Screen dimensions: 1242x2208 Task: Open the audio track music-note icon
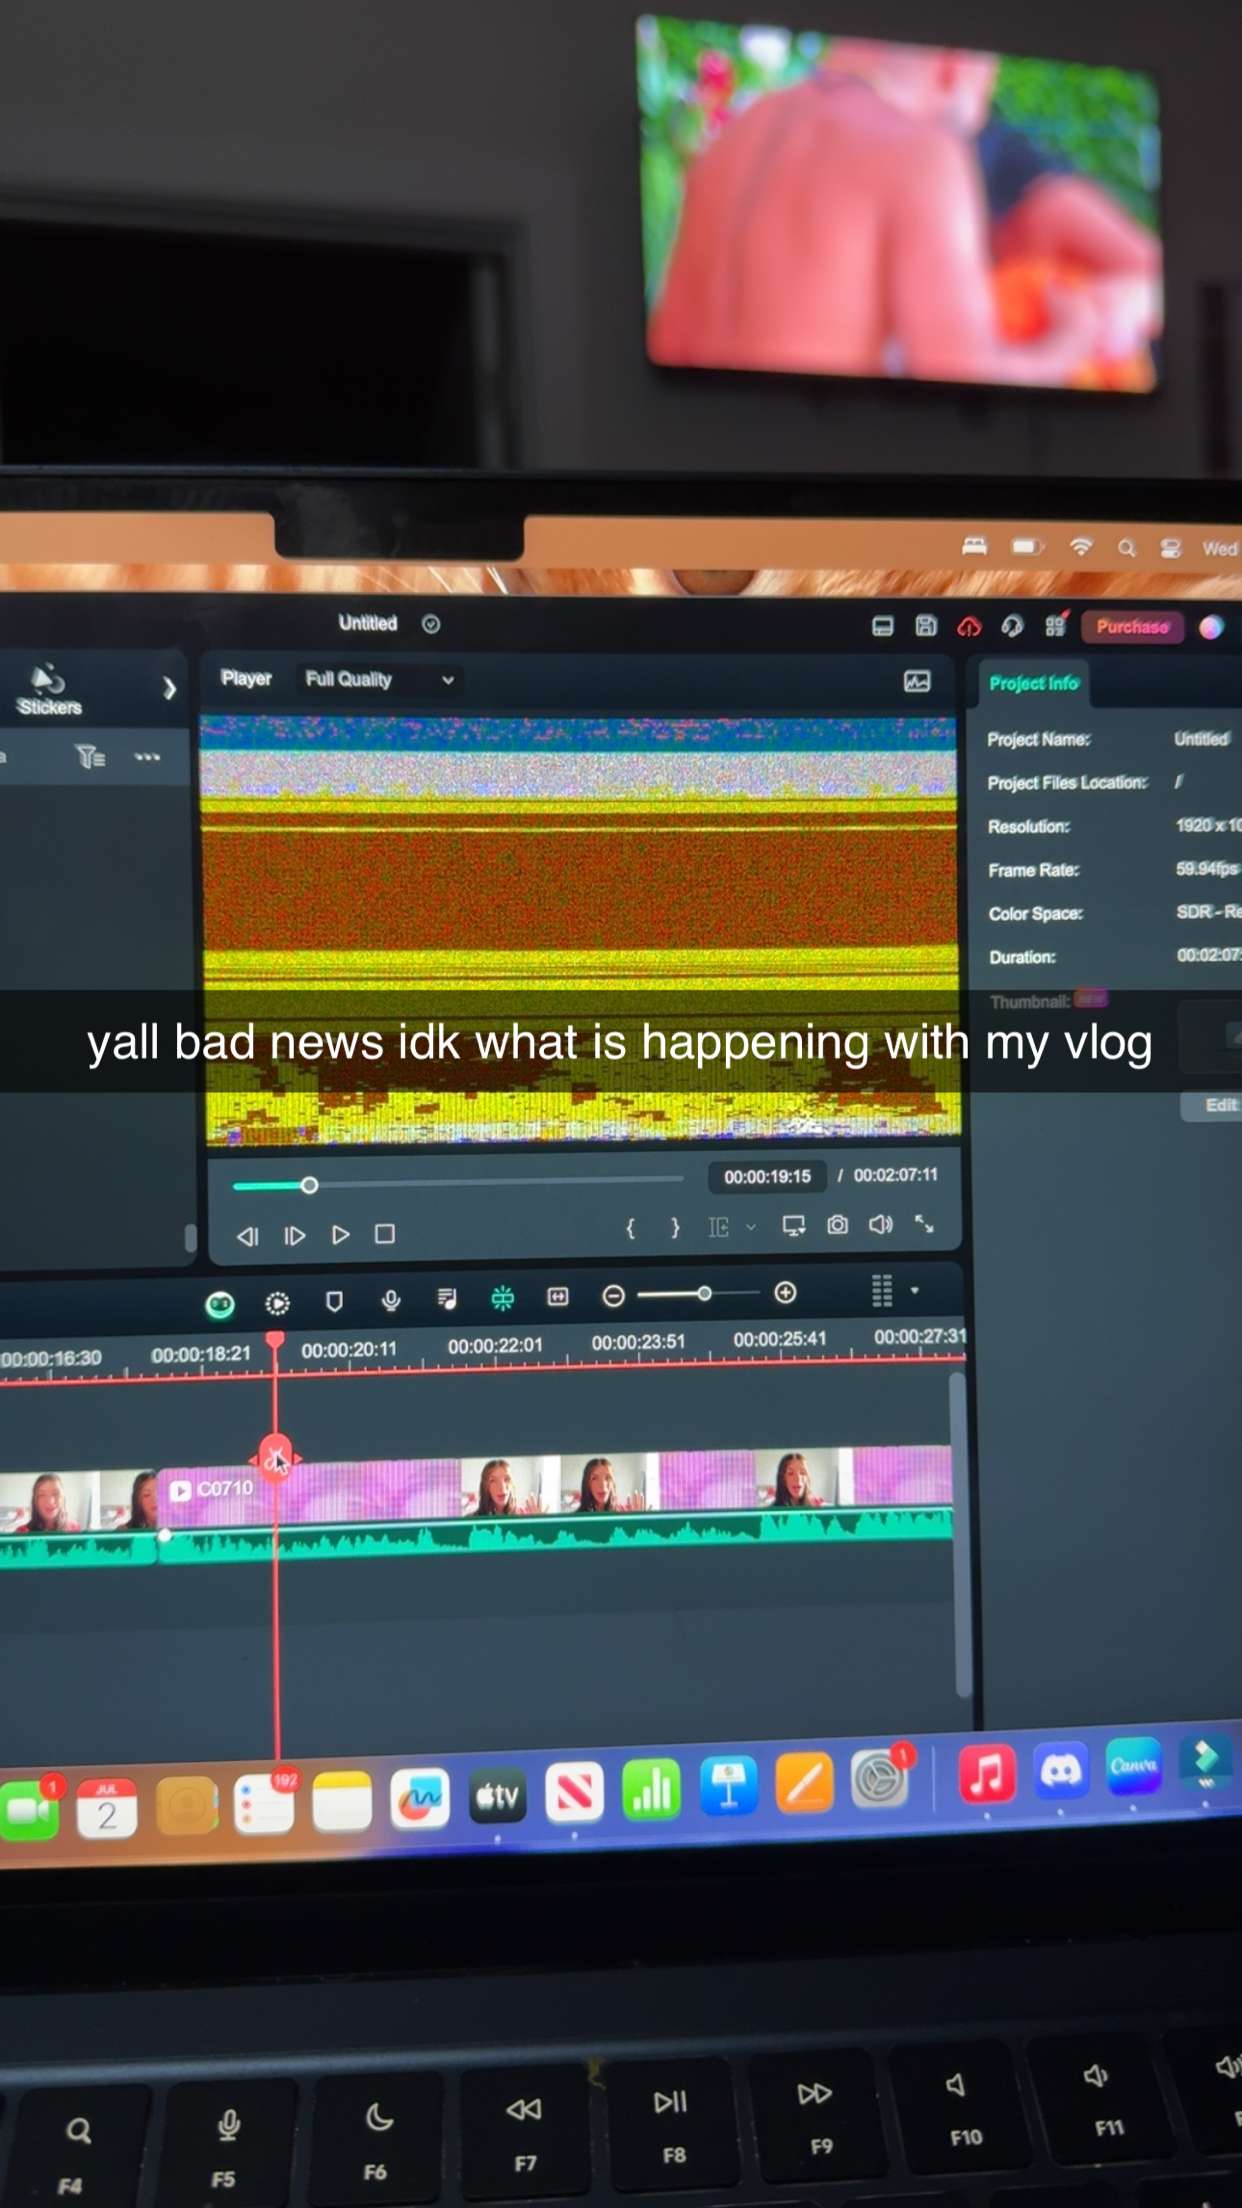(x=447, y=1299)
